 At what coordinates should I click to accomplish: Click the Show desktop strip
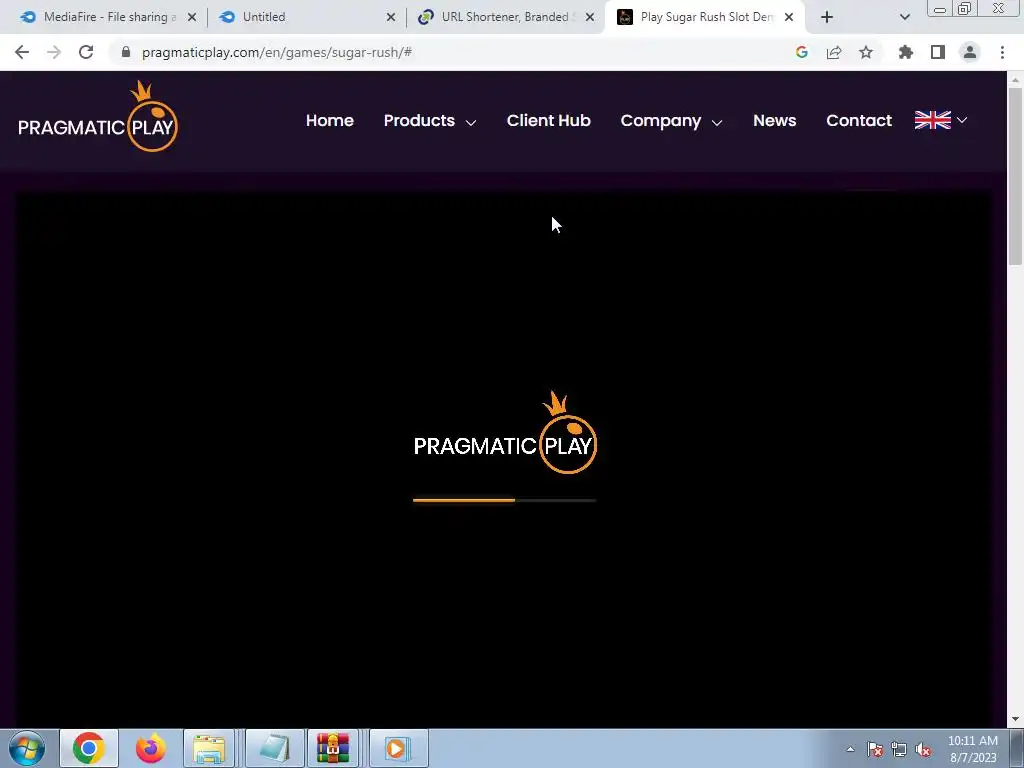point(1017,748)
